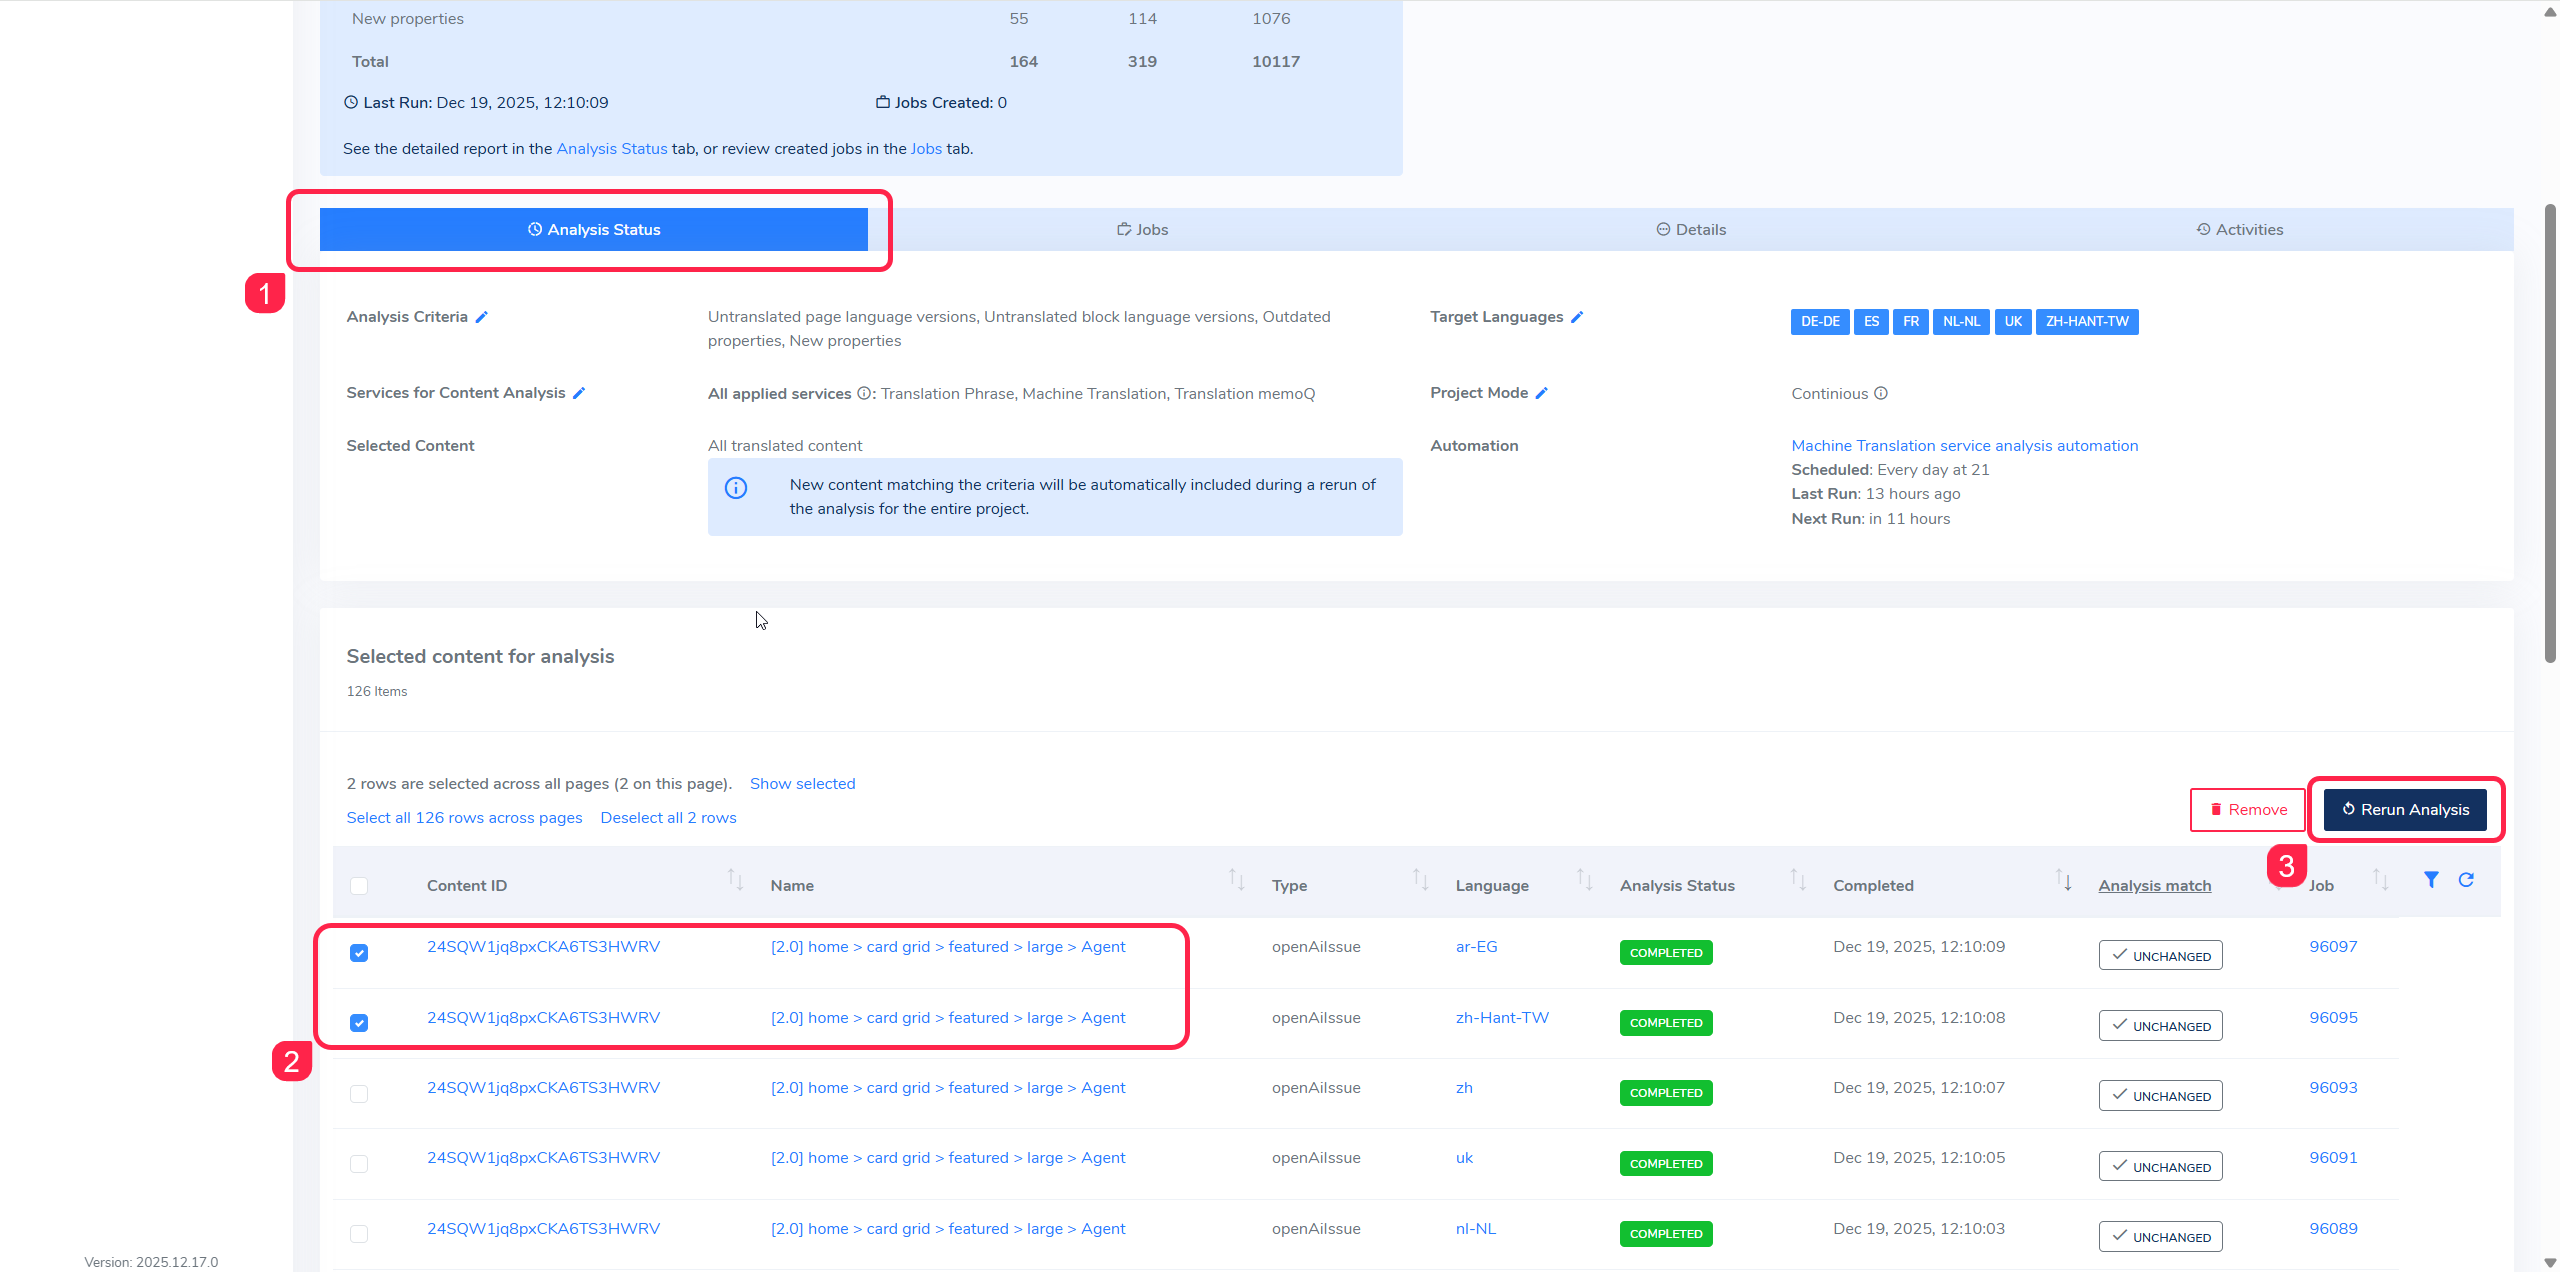Switch to Analysis Status tab
Viewport: 2560px width, 1272px height.
pos(594,230)
